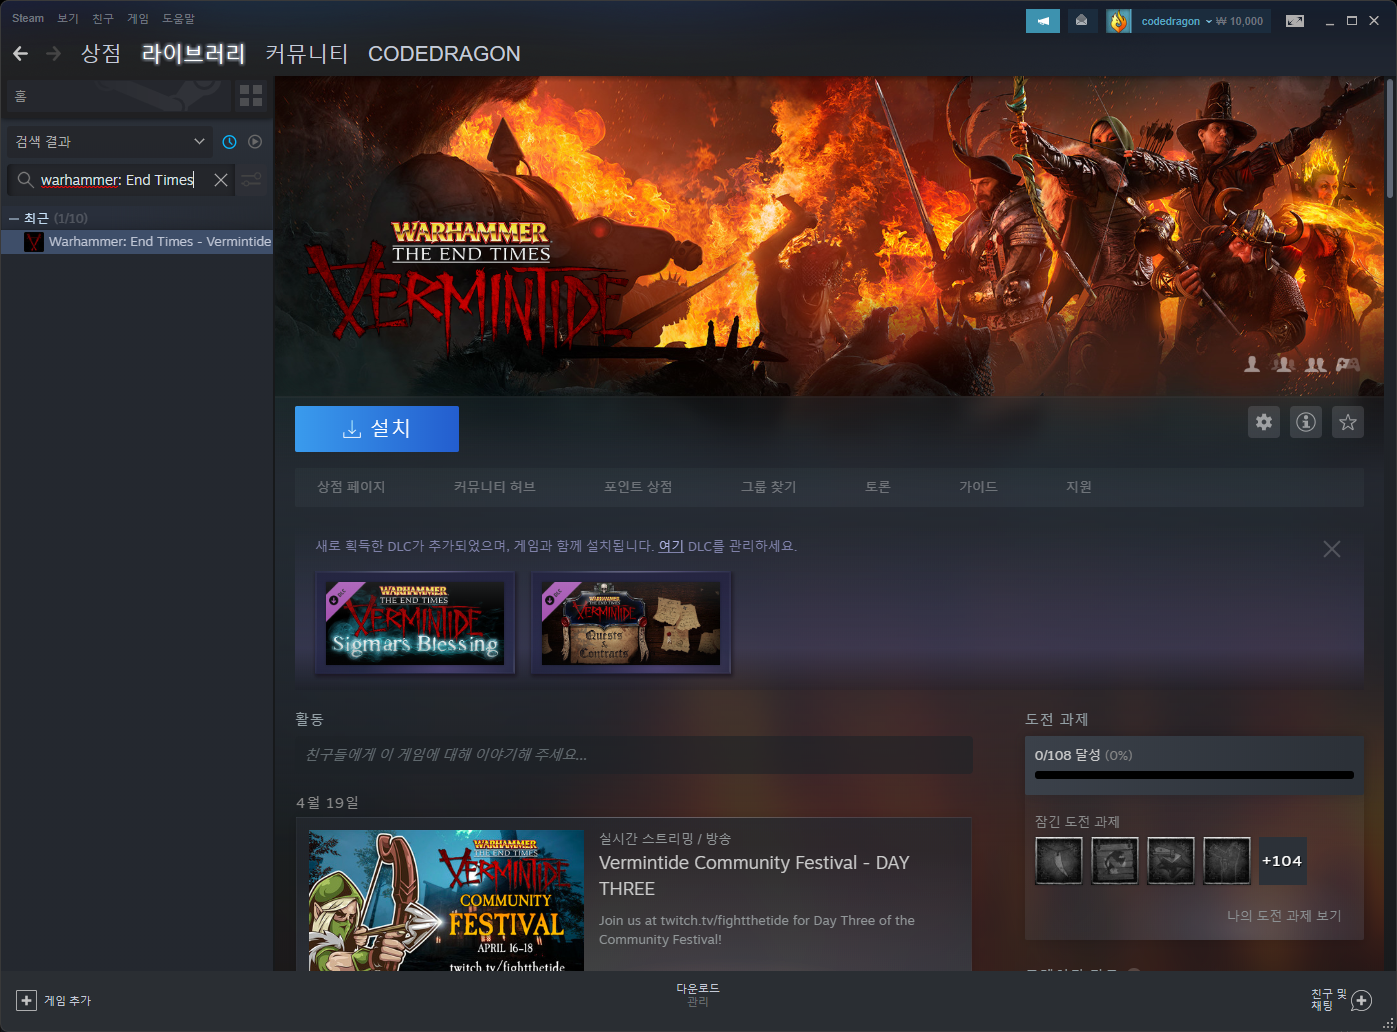
Task: Open the 지원 tab
Action: tap(1079, 487)
